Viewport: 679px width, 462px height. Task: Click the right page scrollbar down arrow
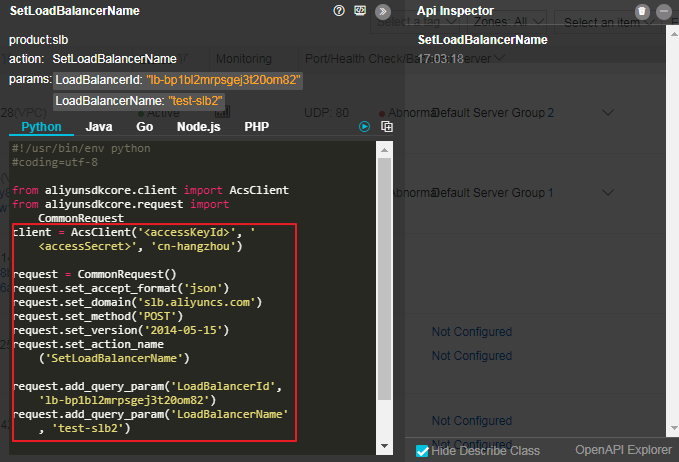[674, 428]
